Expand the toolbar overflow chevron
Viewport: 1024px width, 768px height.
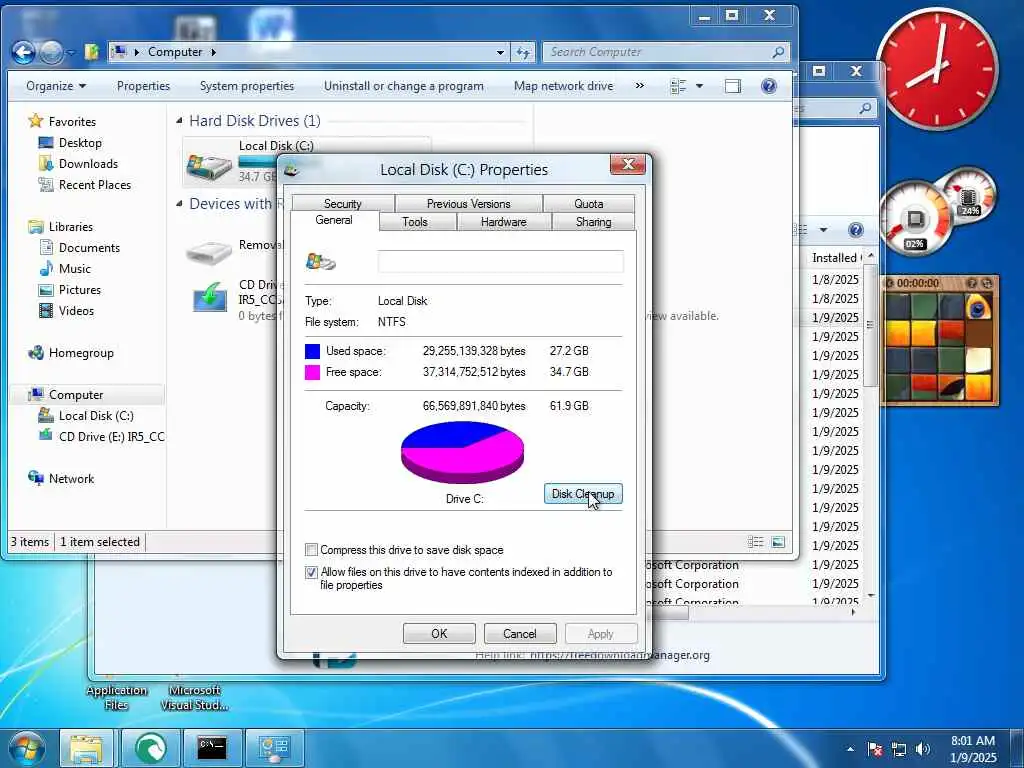[639, 86]
